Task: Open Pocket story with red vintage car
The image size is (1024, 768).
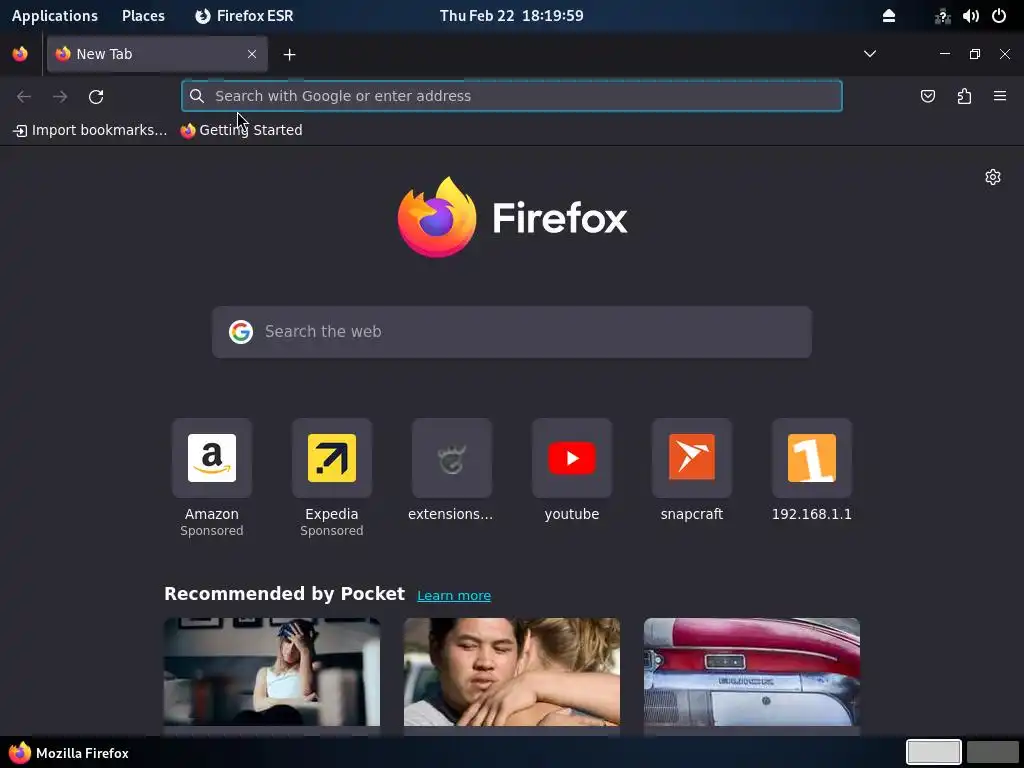Action: 752,672
